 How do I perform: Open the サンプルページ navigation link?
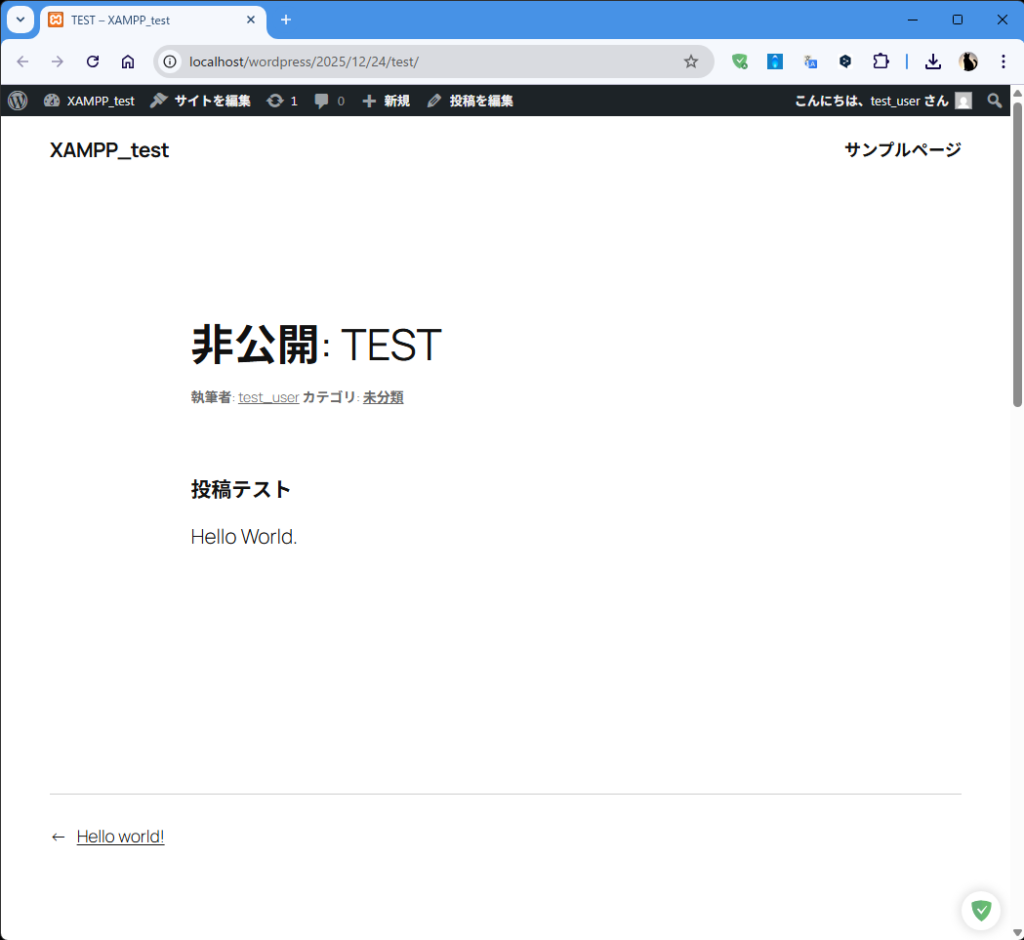point(902,150)
